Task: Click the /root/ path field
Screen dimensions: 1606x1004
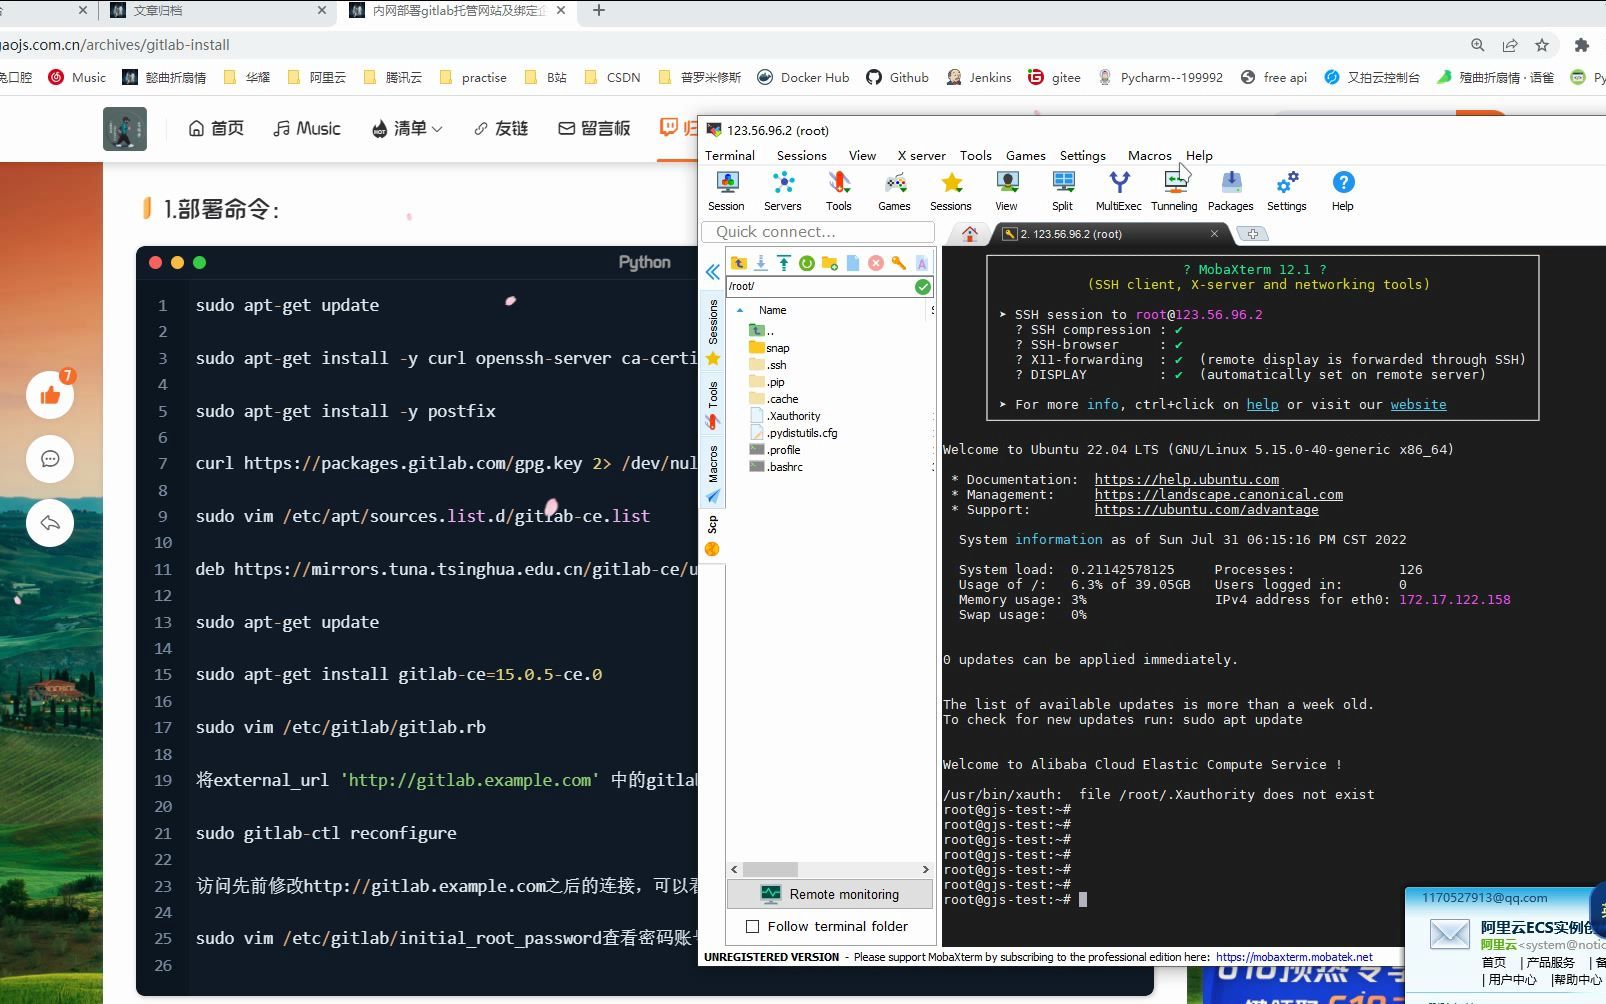Action: click(820, 287)
